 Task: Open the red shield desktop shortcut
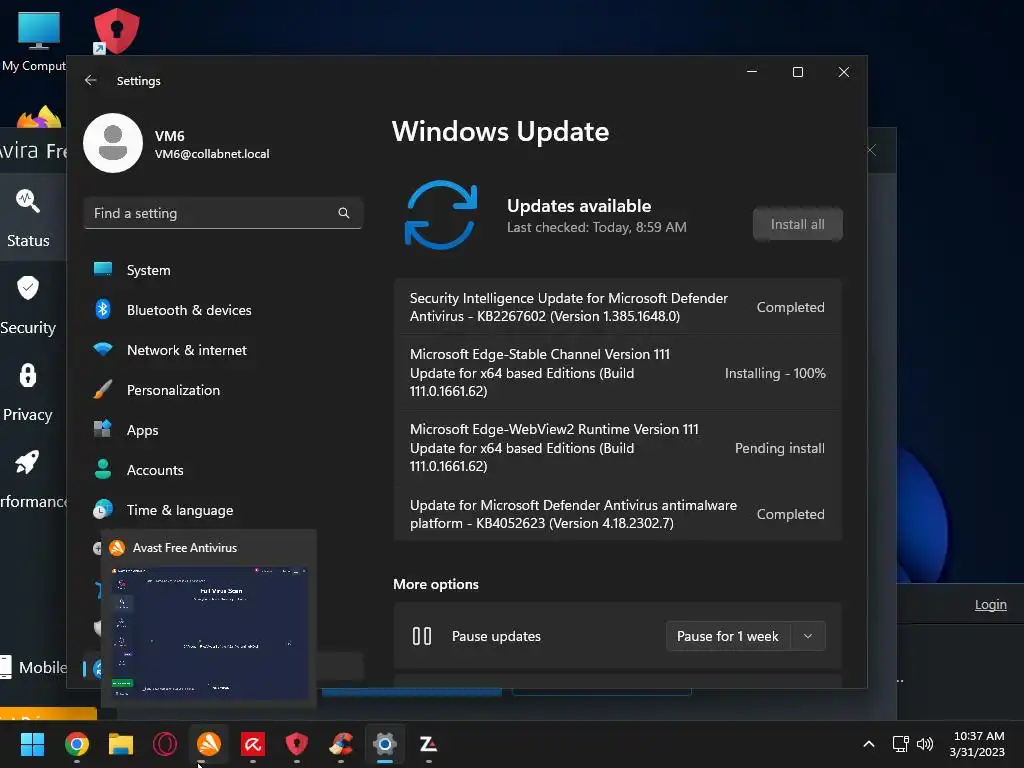[116, 31]
